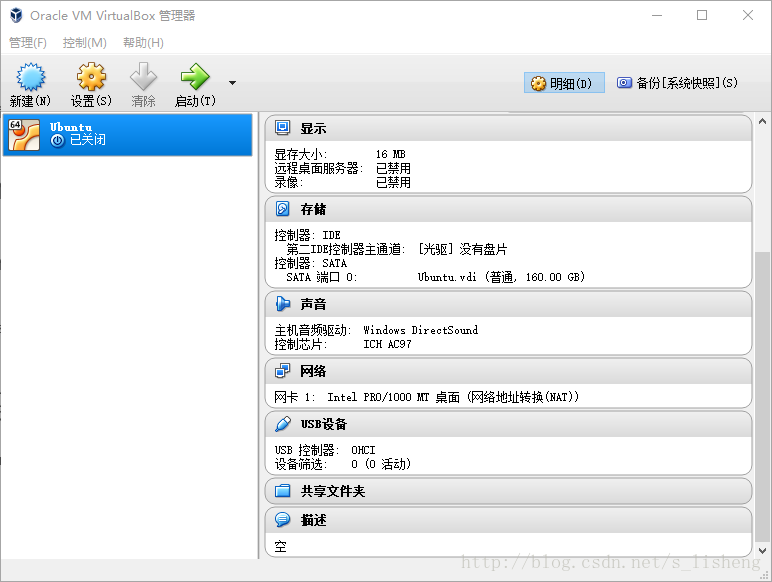Click the USB设备 section icon
The image size is (772, 582).
[283, 424]
